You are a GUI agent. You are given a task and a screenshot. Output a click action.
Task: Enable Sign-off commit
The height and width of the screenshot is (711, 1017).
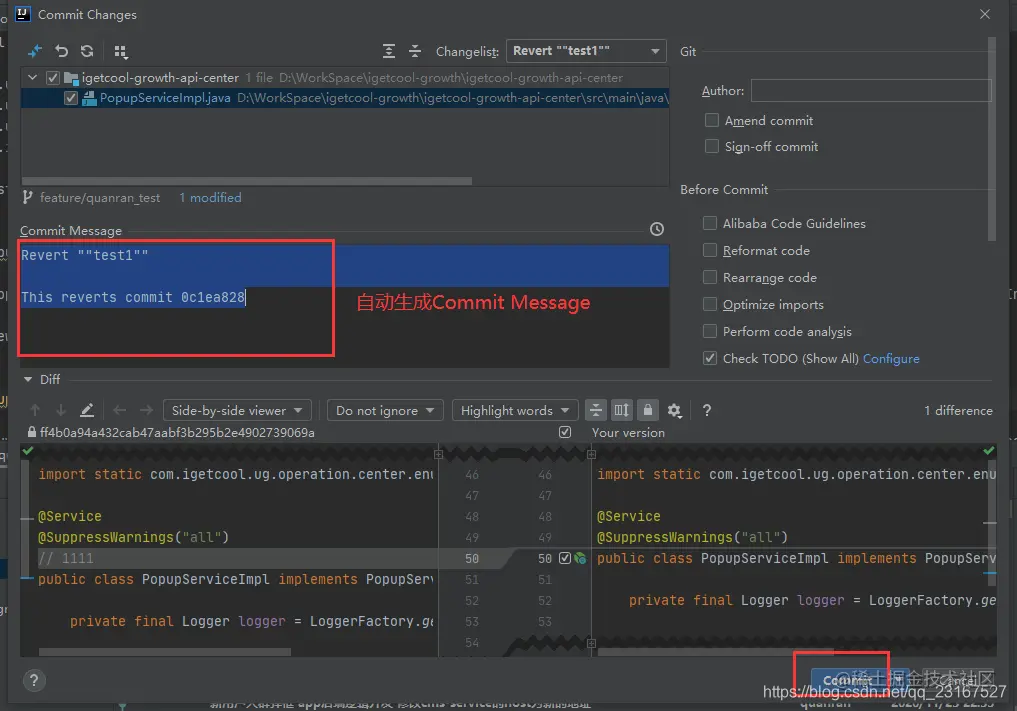click(712, 146)
